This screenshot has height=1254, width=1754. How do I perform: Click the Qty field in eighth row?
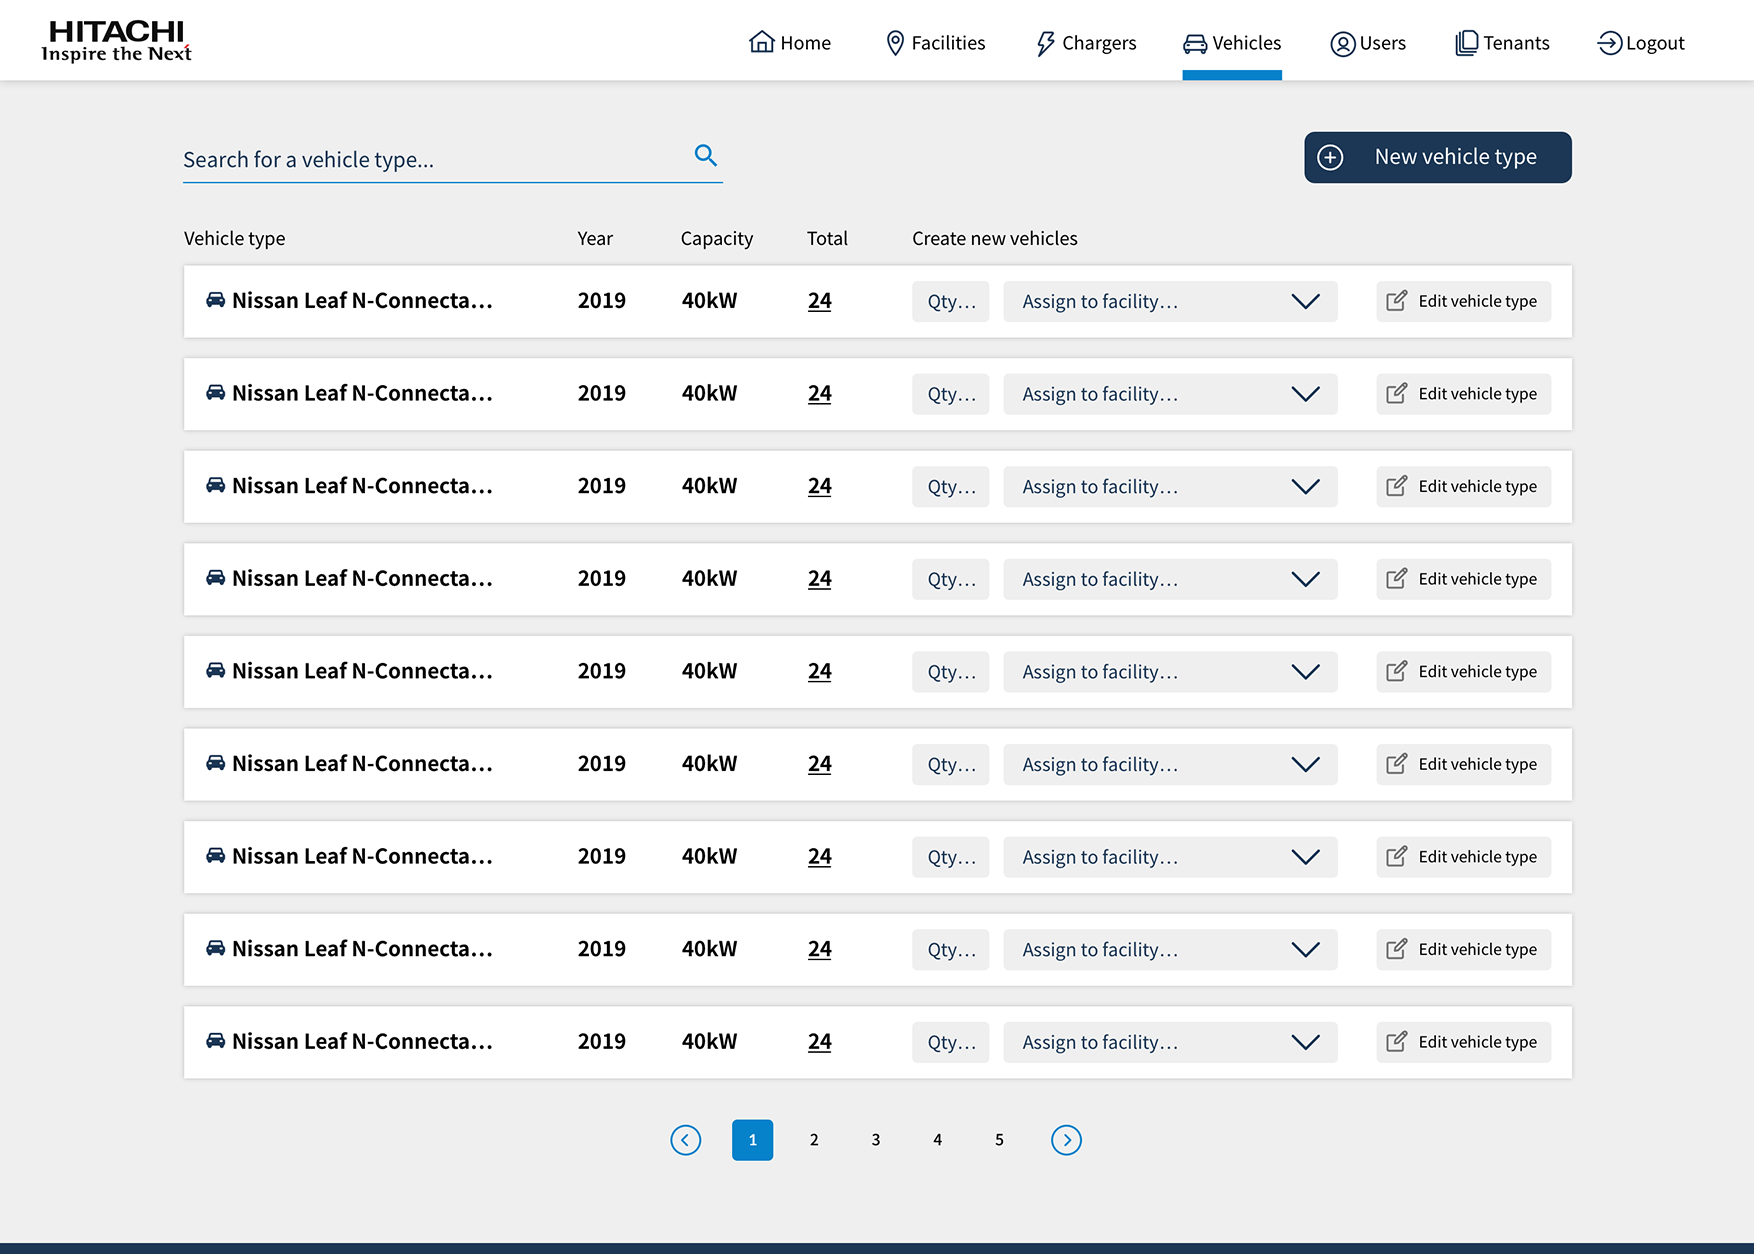click(x=950, y=949)
